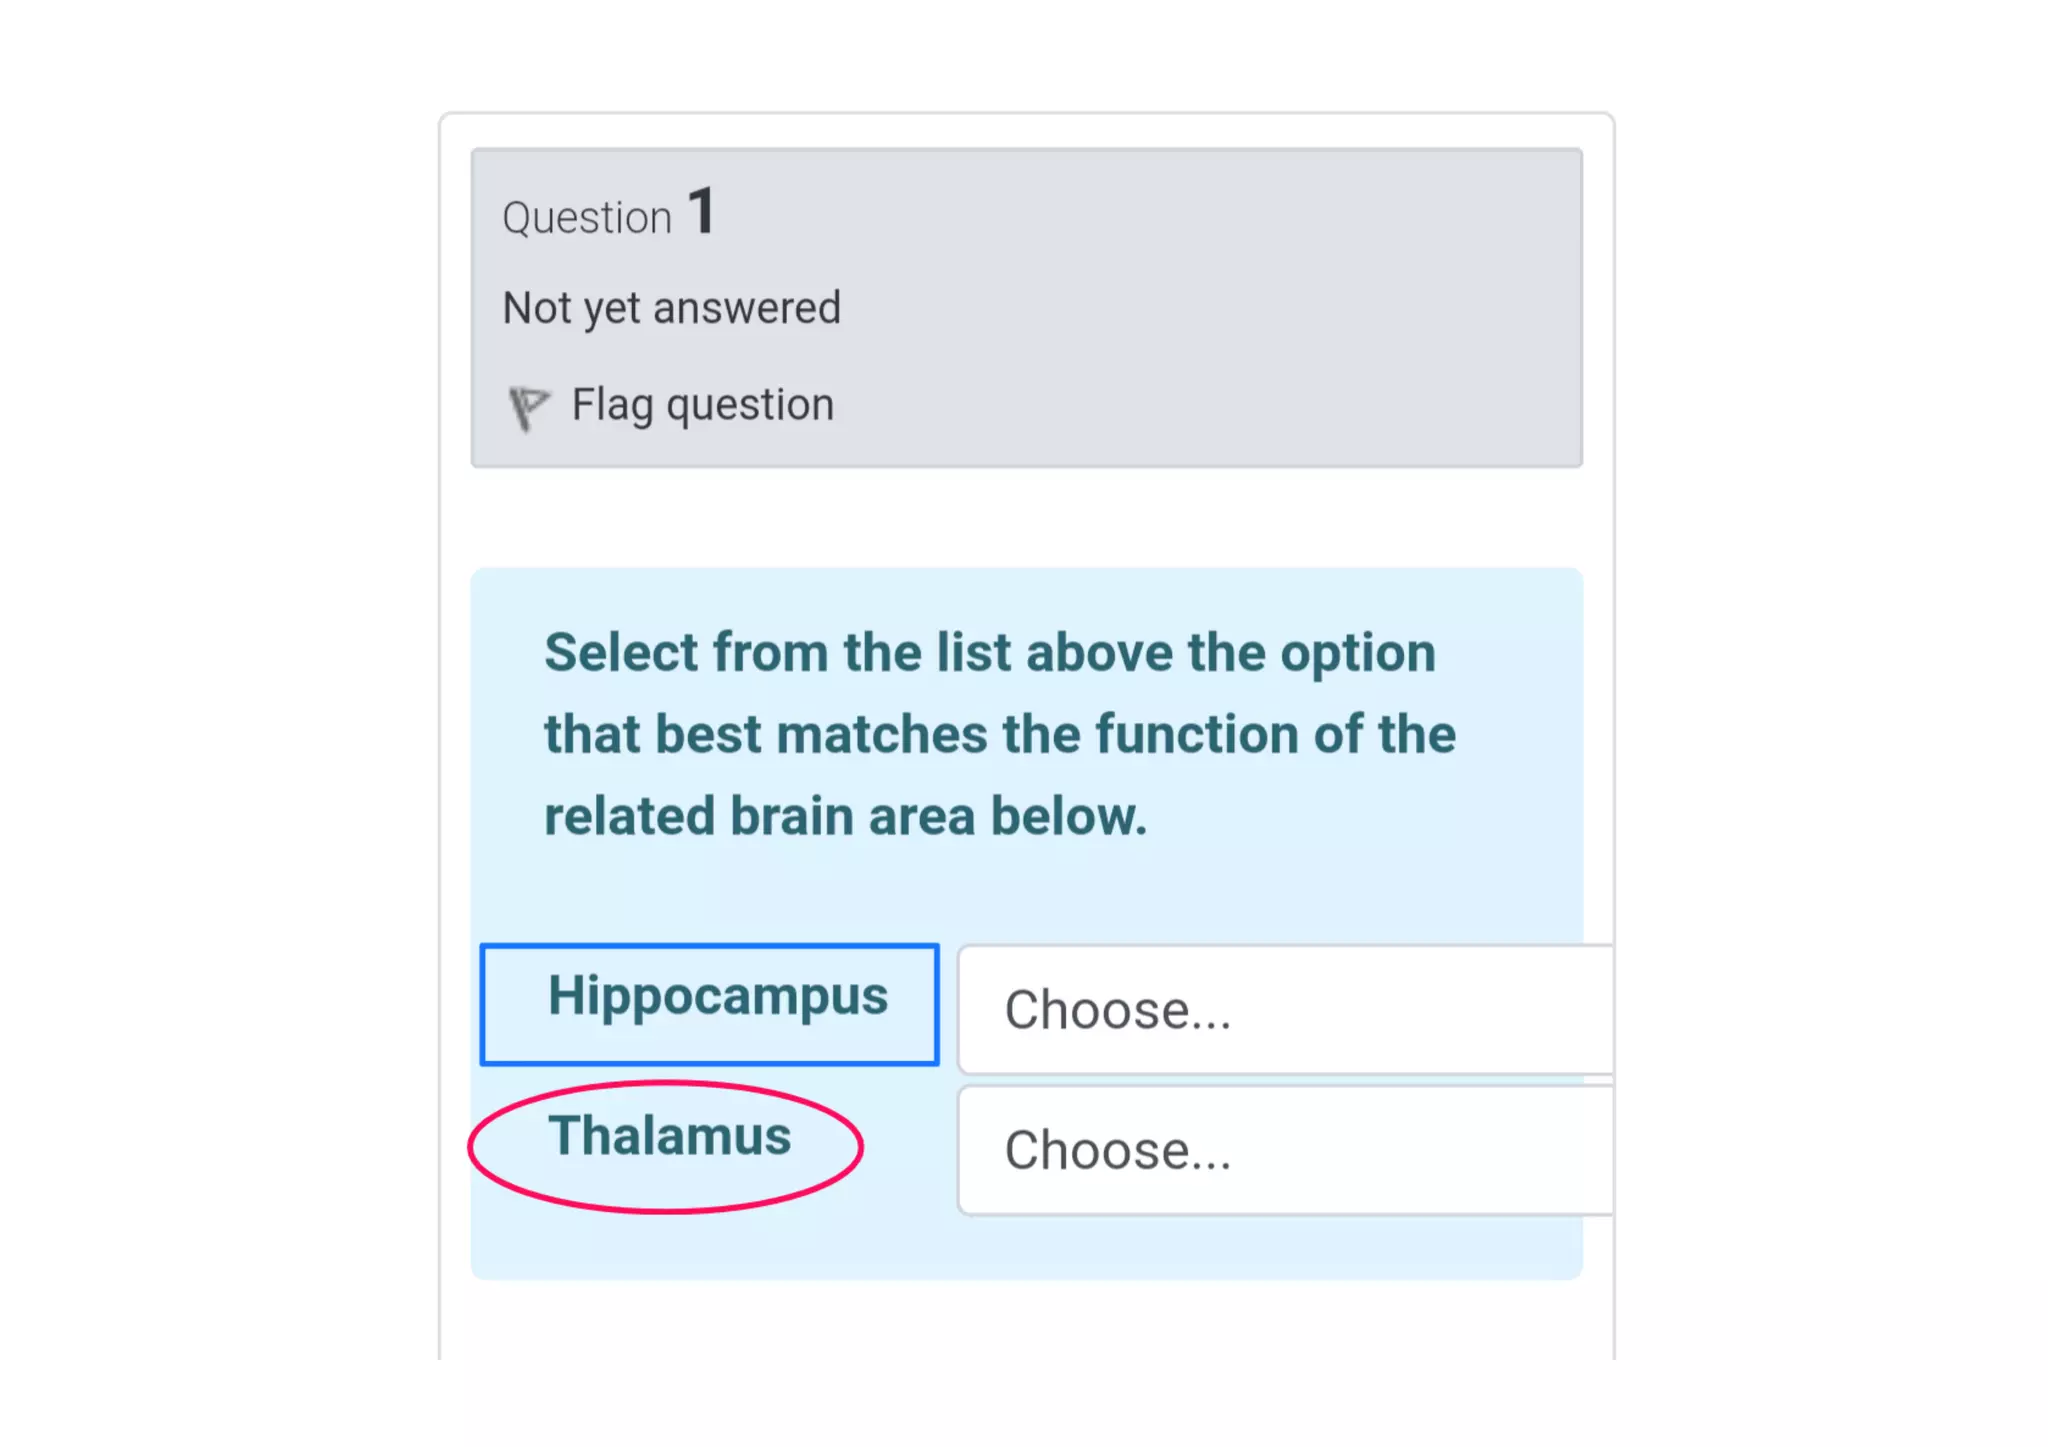
Task: Click the line 'Select from the list above'
Action: (989, 653)
